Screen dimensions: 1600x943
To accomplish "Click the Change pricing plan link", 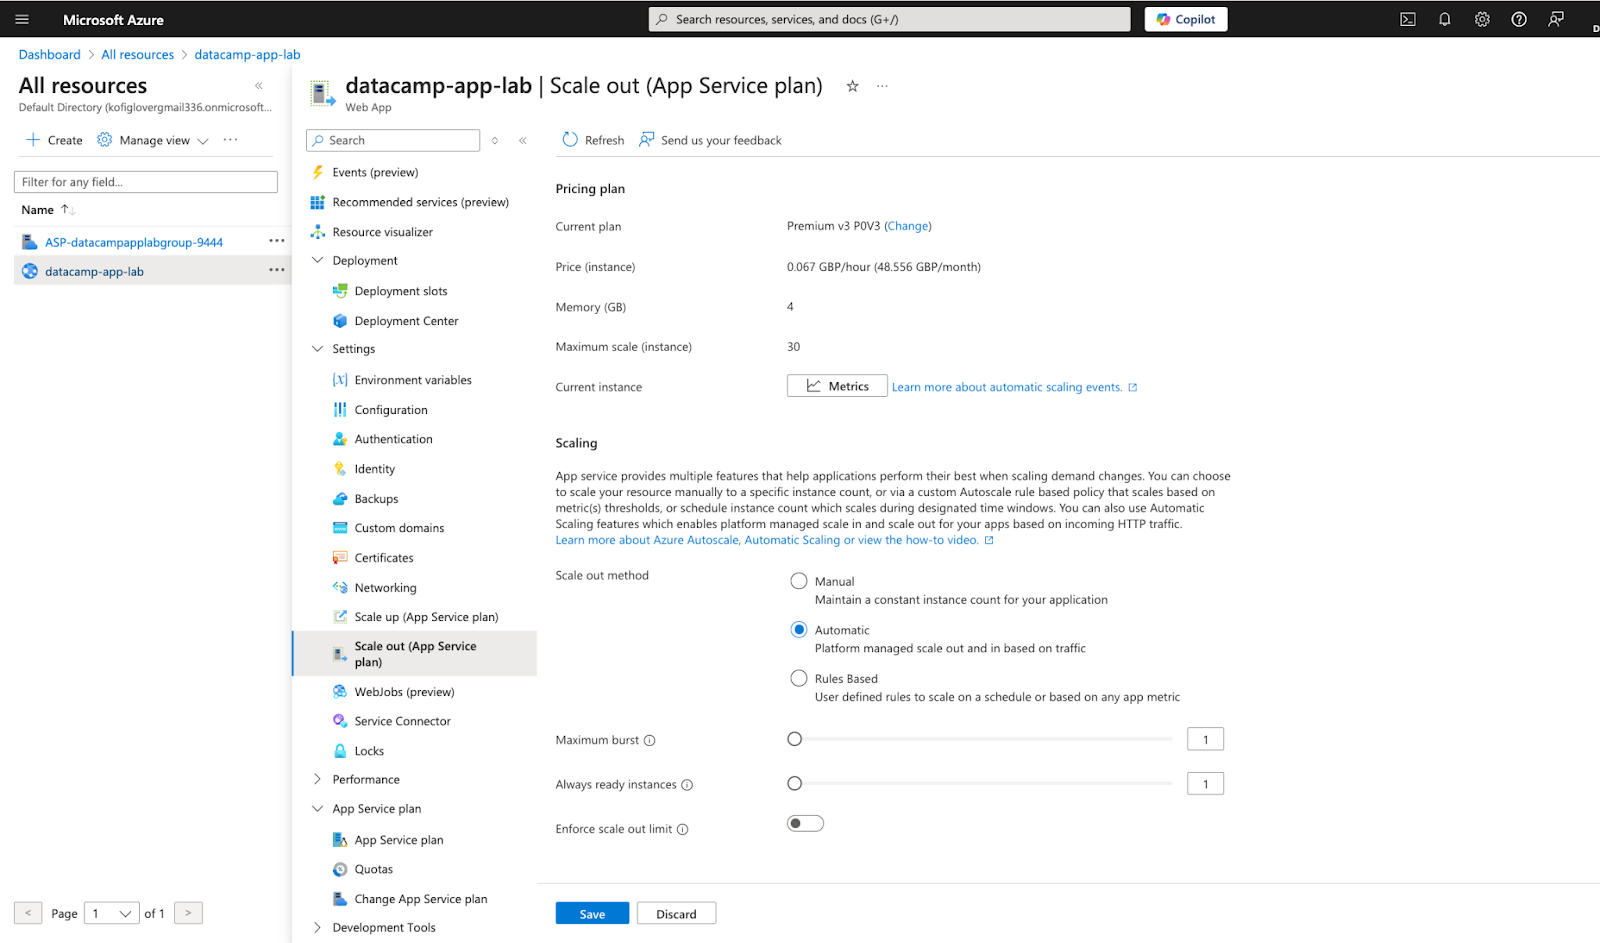I will [x=908, y=226].
